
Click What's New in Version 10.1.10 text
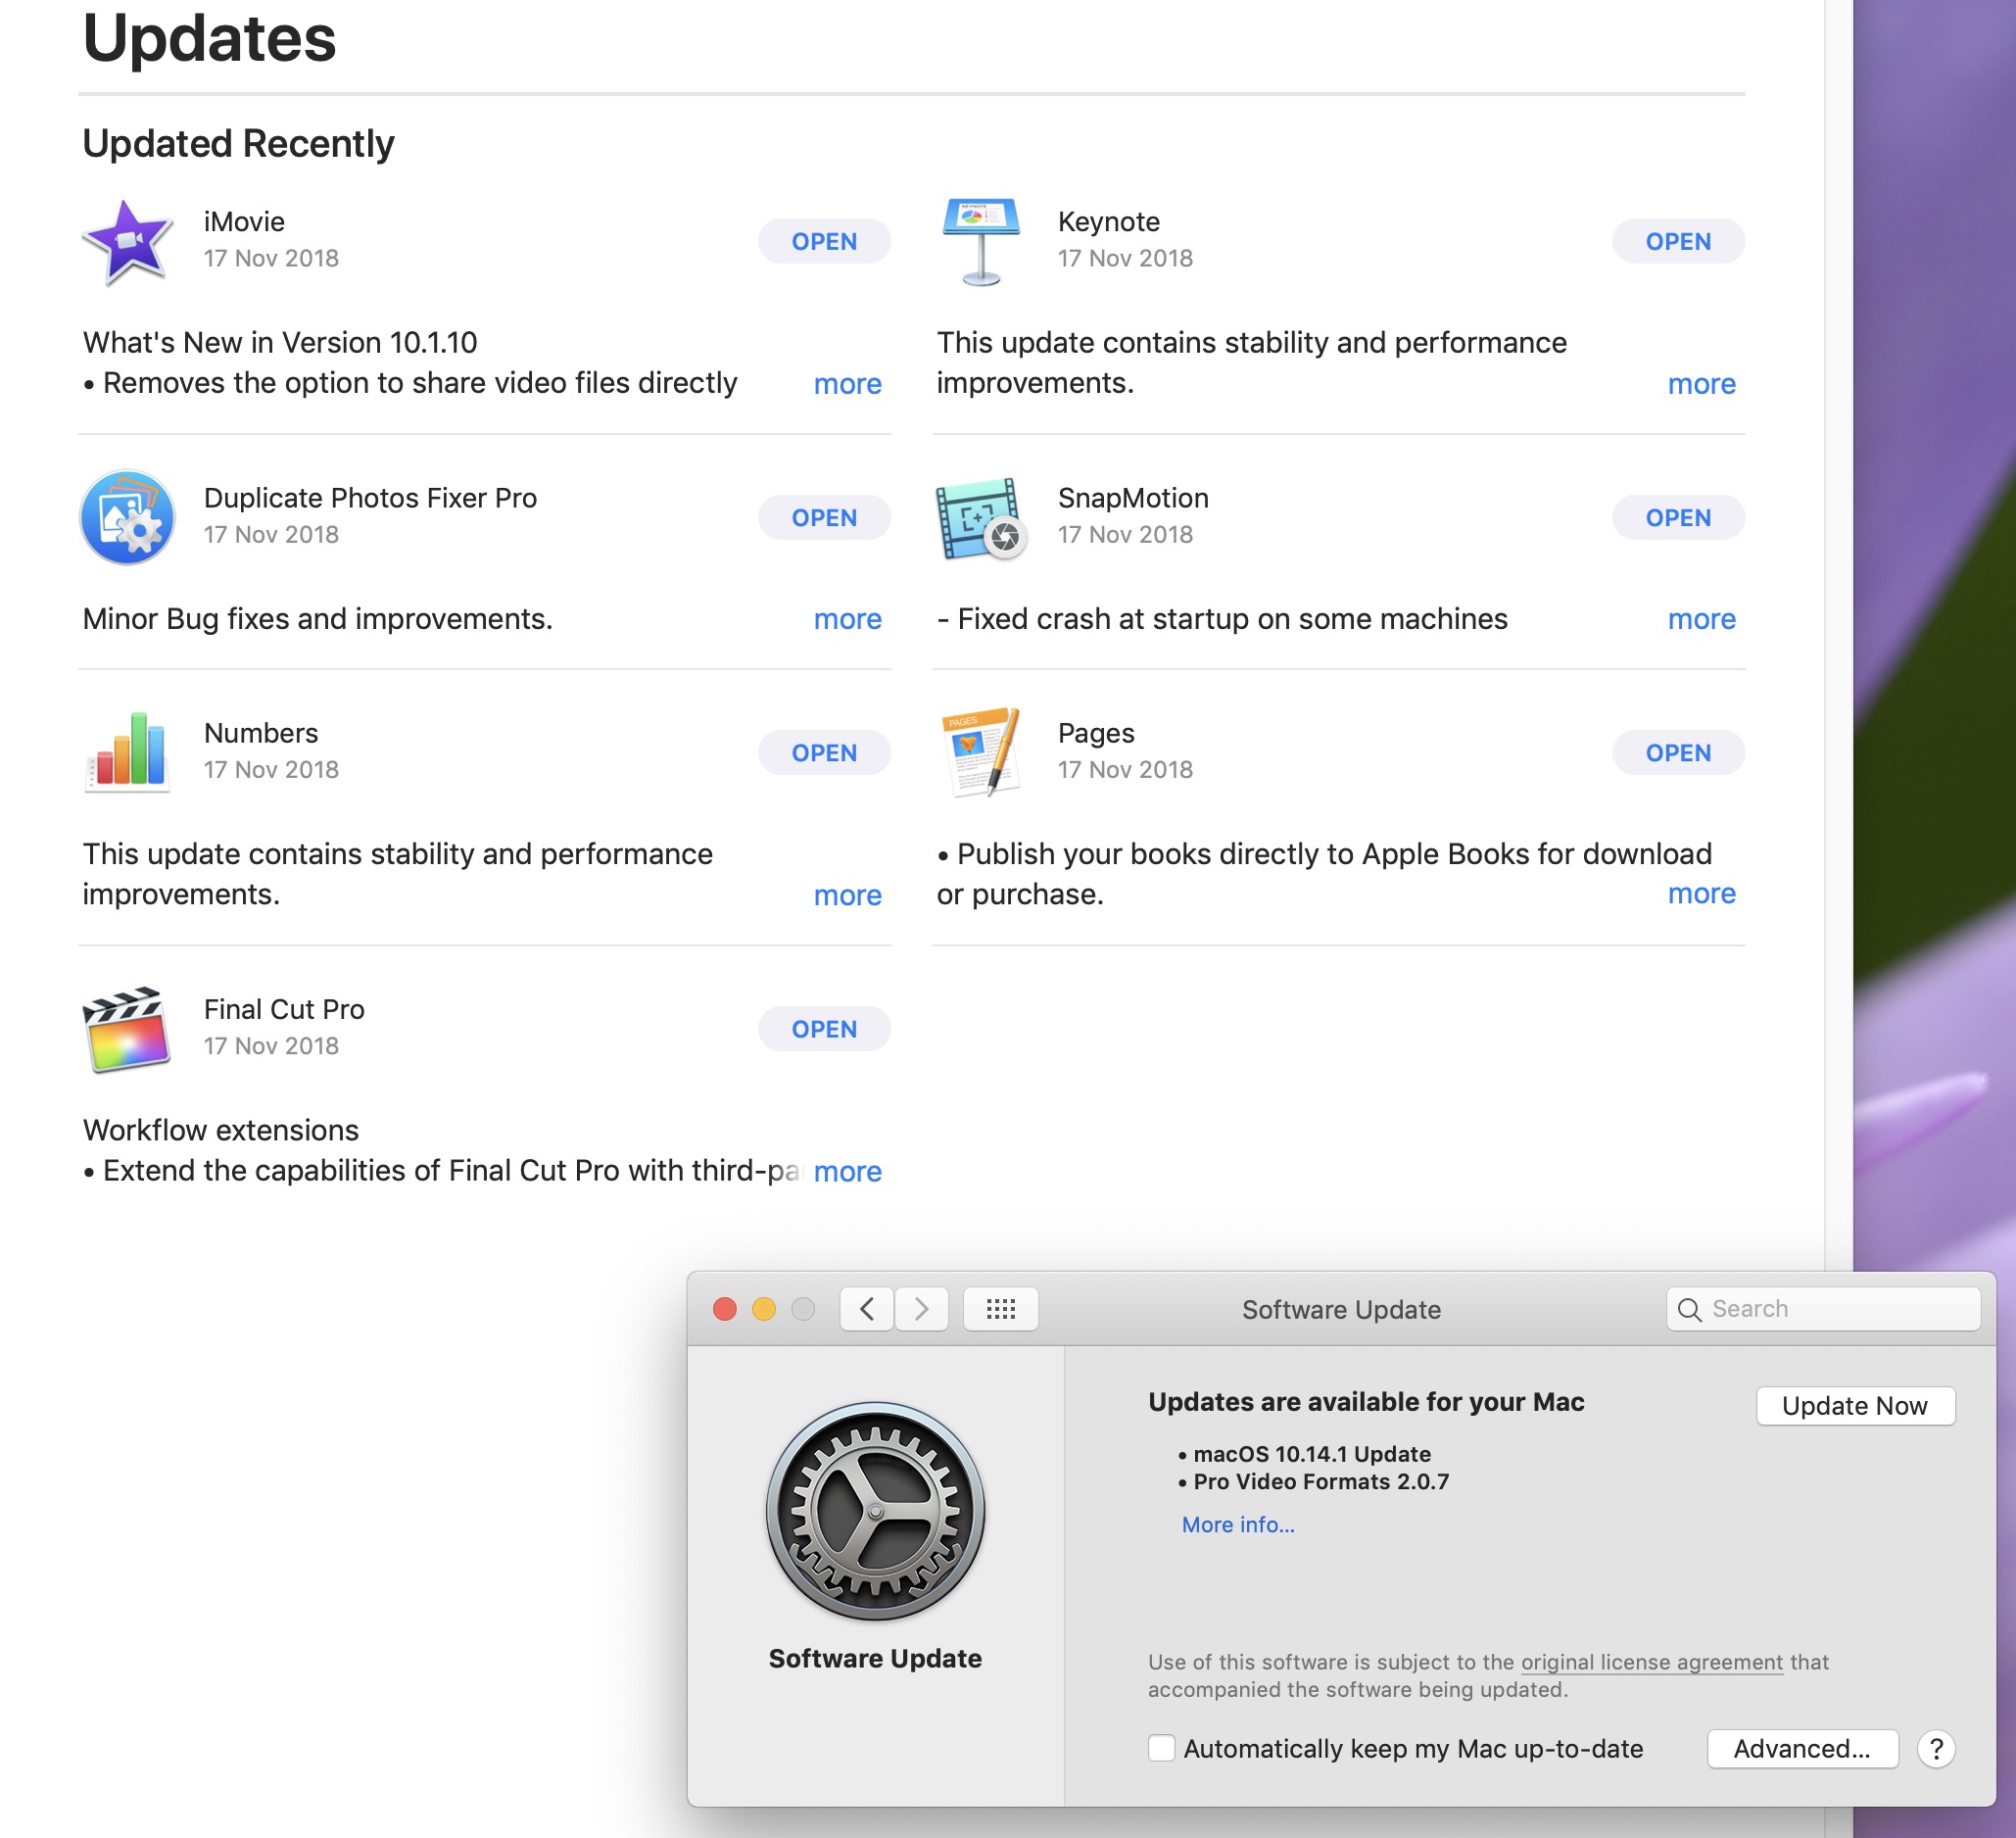[x=280, y=342]
